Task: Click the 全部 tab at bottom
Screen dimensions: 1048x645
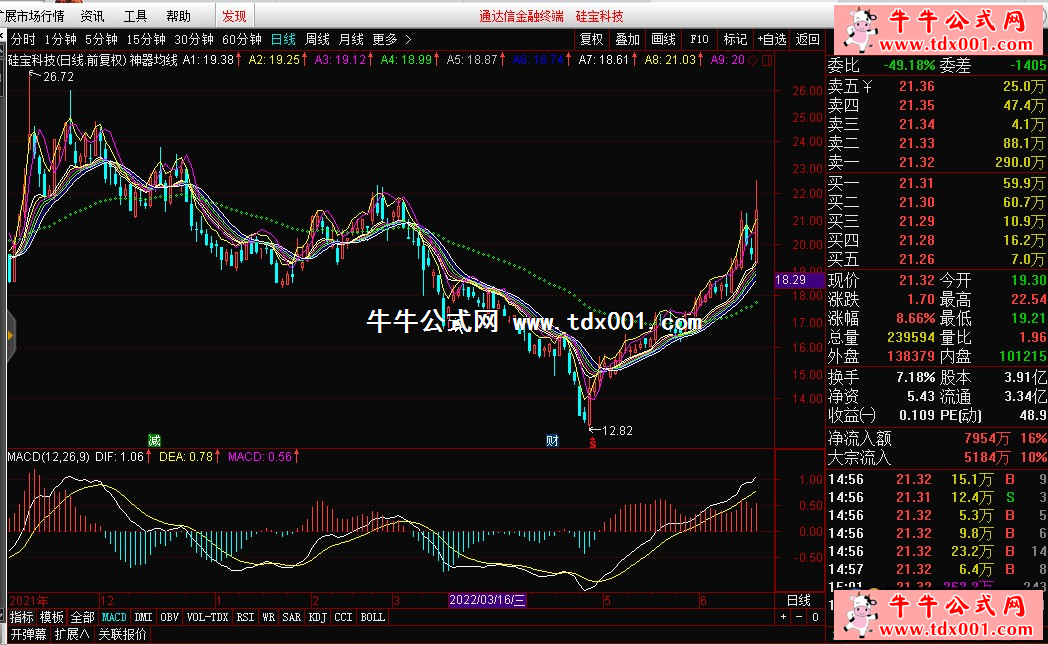Action: (x=82, y=617)
